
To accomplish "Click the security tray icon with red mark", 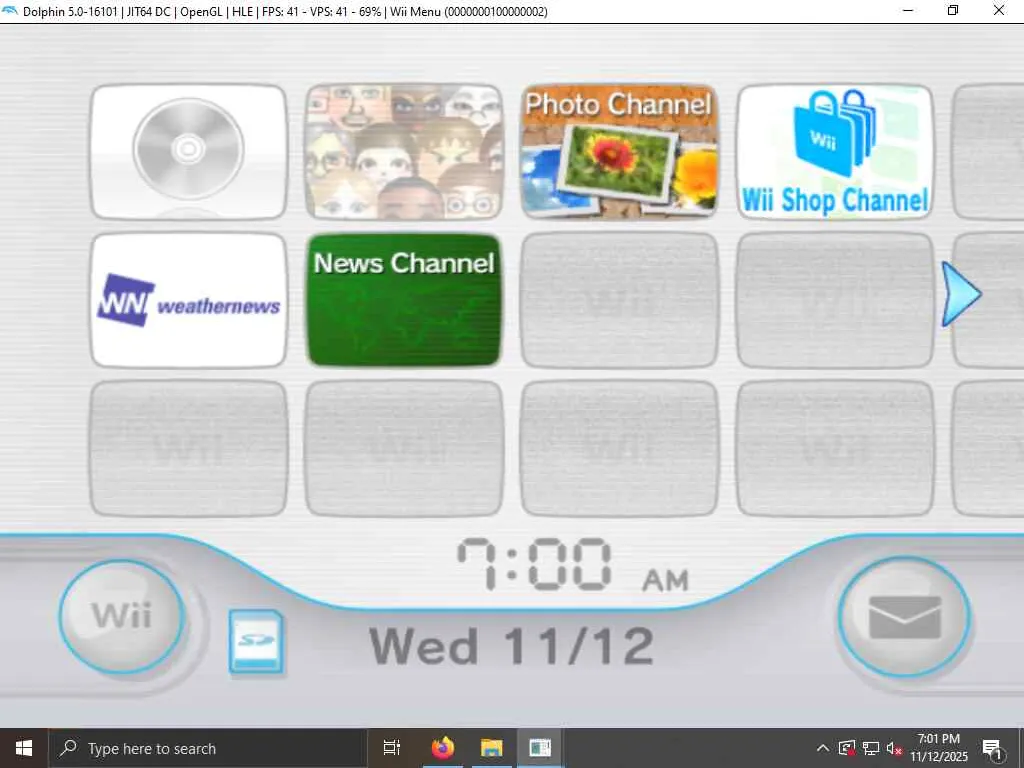I will [x=847, y=748].
